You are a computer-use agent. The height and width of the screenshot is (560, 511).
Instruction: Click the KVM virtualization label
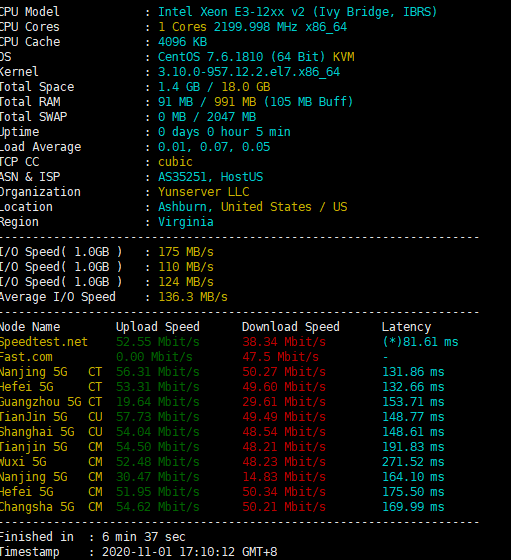(344, 57)
